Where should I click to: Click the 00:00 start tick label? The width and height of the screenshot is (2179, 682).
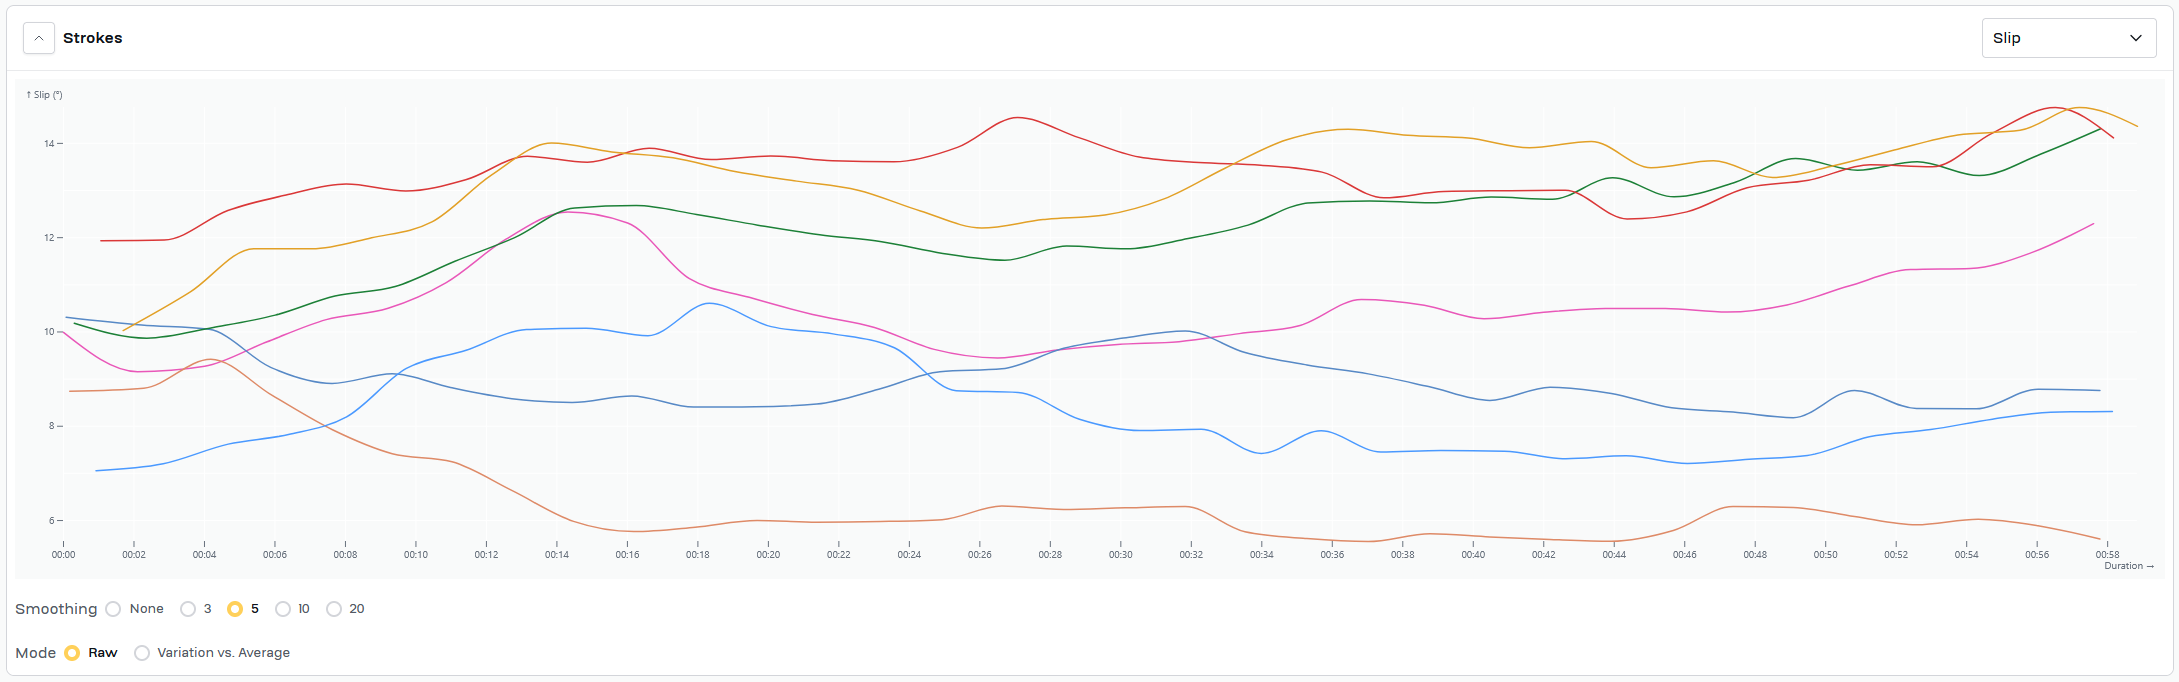(x=63, y=554)
